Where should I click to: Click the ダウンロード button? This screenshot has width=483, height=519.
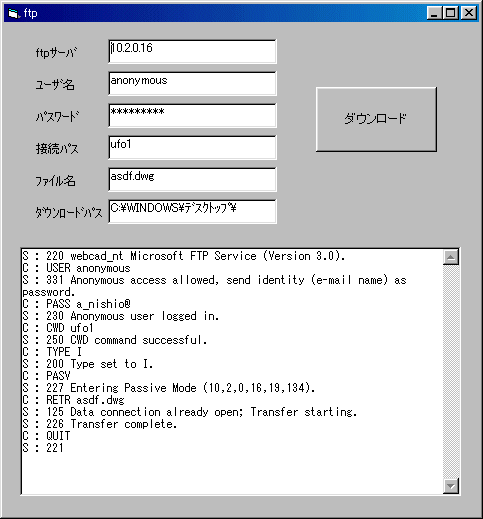pyautogui.click(x=376, y=119)
